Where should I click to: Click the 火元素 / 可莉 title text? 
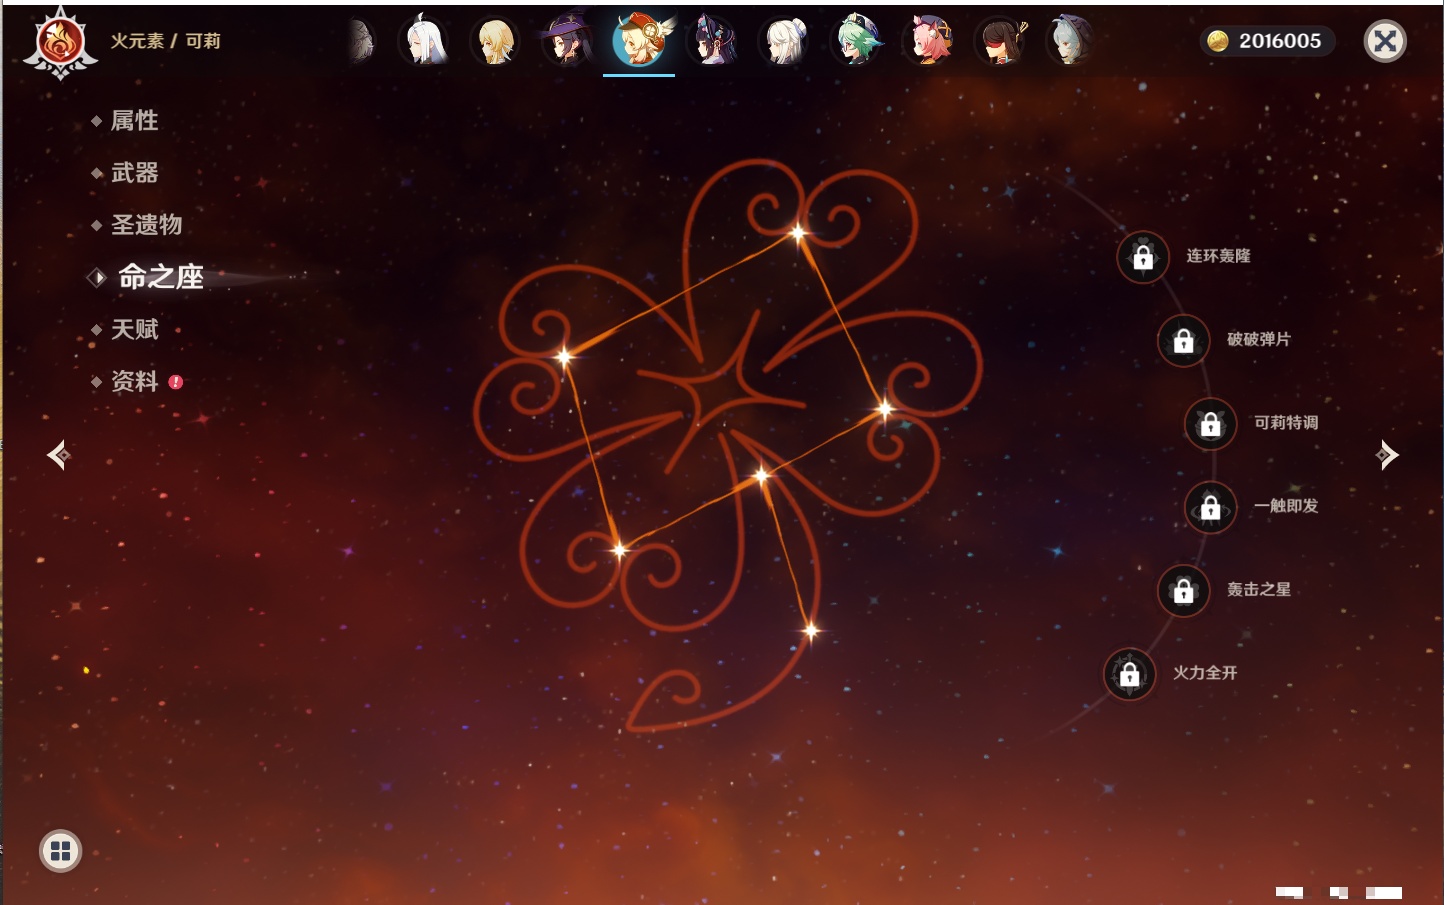click(165, 41)
